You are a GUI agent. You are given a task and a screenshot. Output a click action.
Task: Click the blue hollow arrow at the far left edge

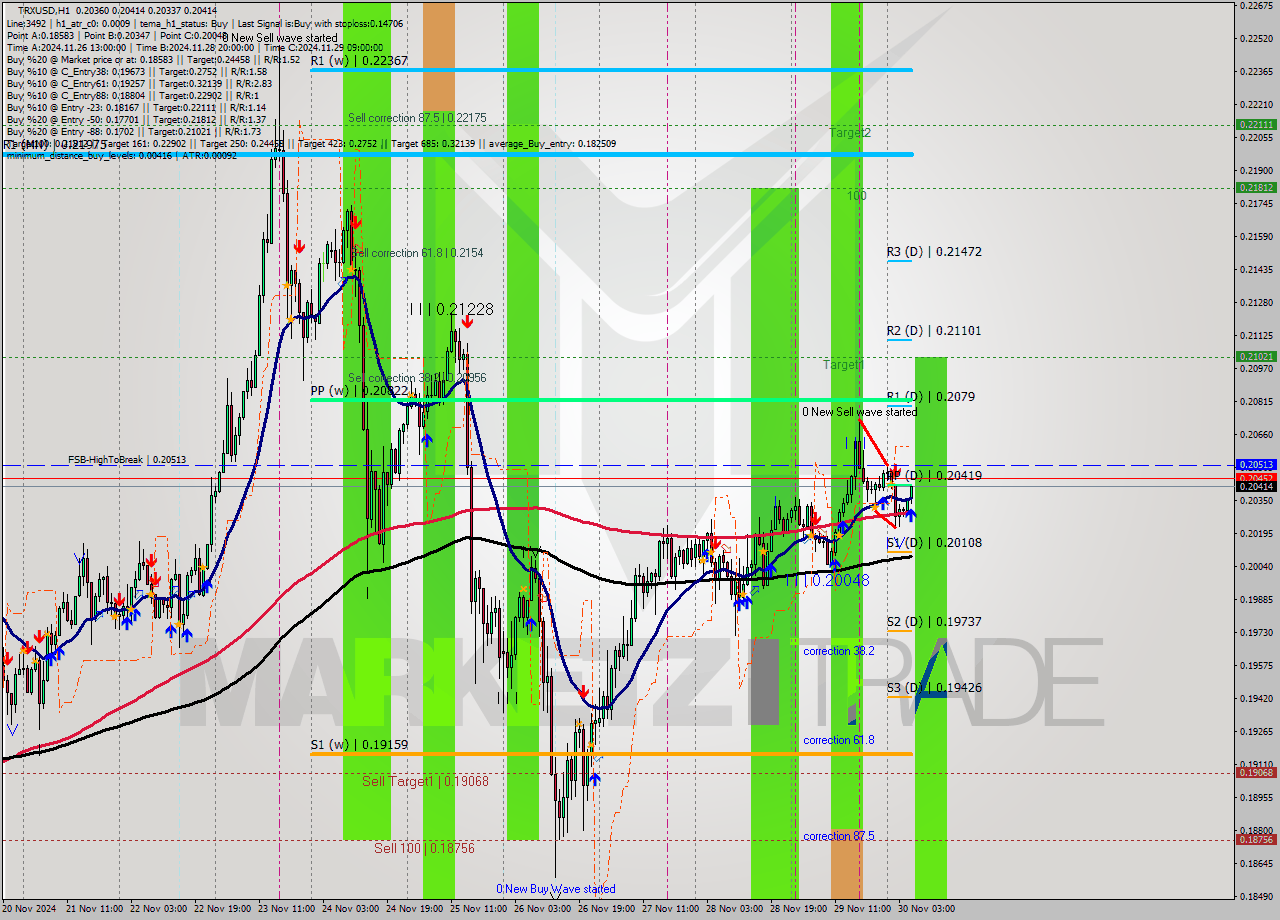point(10,730)
